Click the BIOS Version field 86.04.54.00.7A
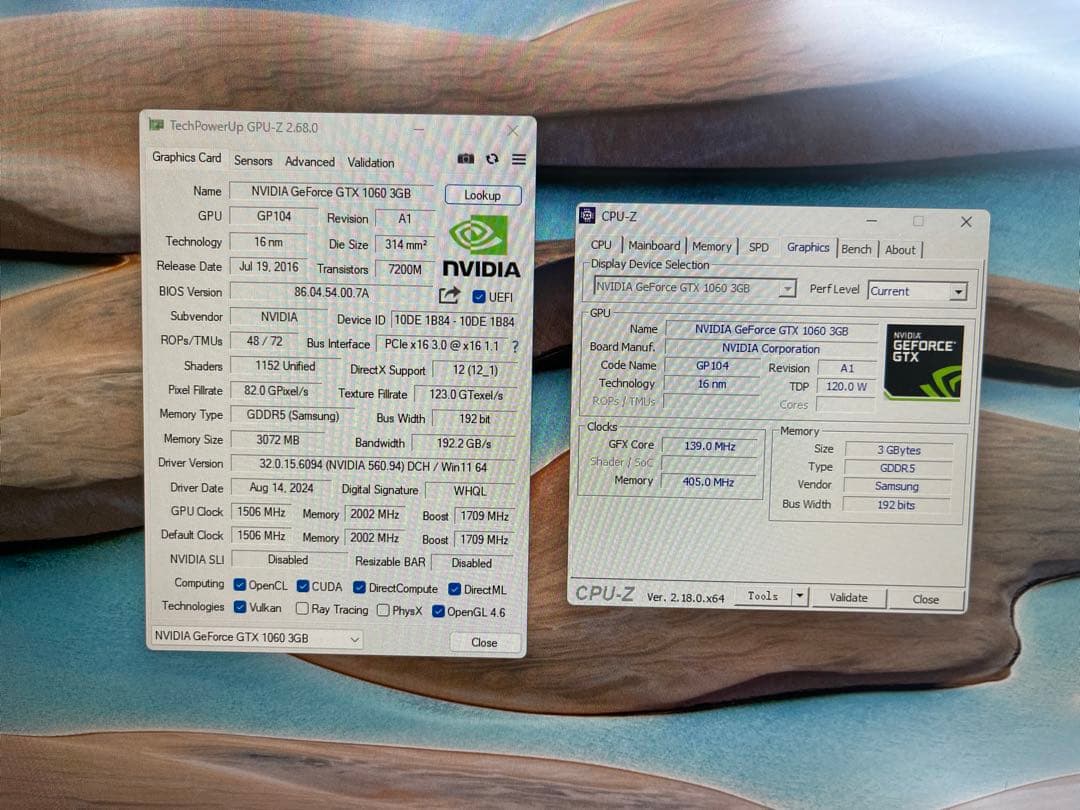The image size is (1080, 810). (331, 292)
